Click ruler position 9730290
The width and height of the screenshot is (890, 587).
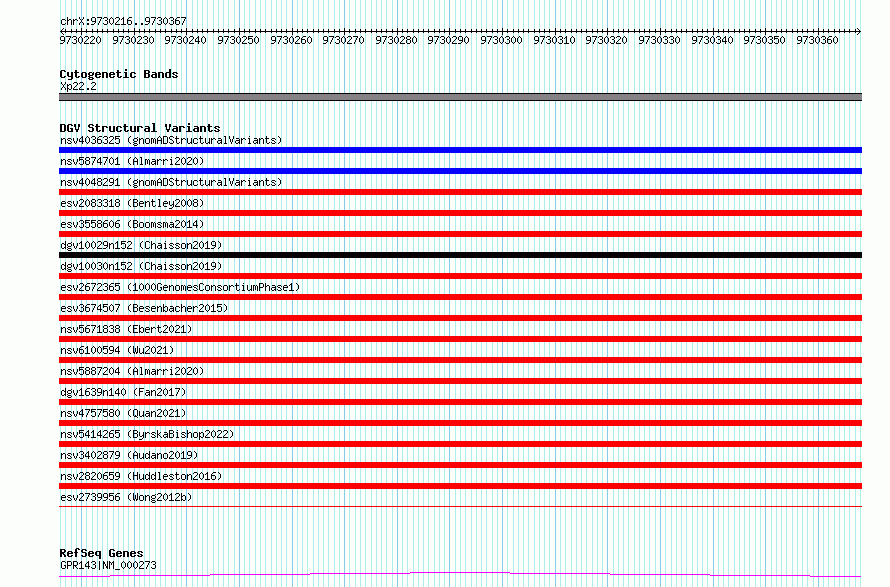point(448,40)
